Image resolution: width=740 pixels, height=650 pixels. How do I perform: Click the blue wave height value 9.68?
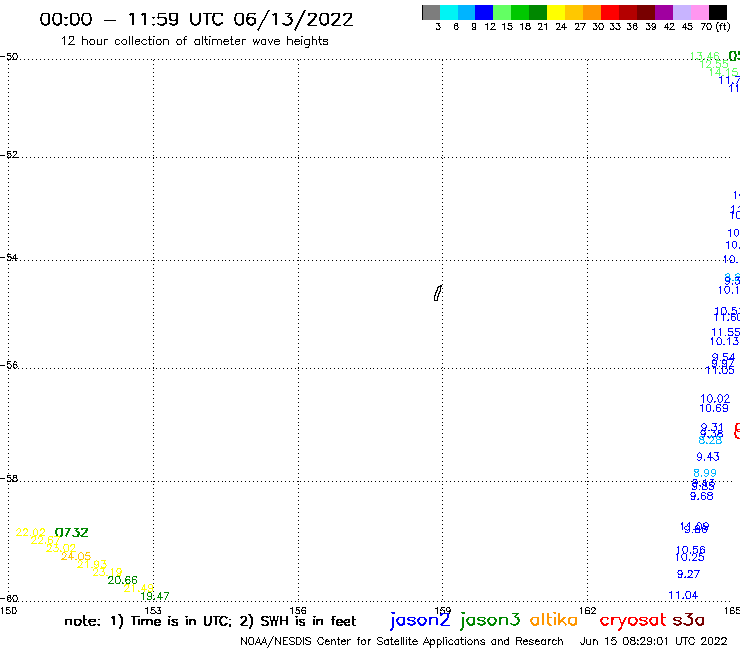coord(701,496)
